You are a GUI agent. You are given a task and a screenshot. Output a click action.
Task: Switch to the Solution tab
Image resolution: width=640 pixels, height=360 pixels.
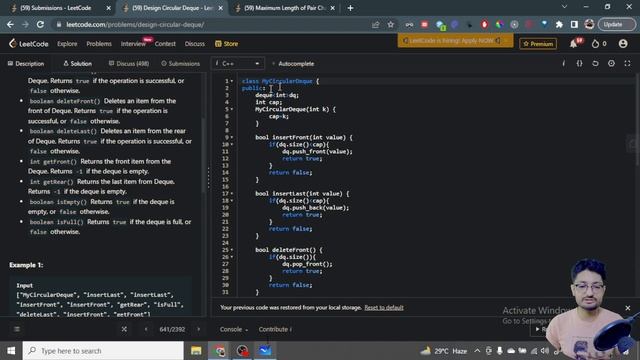(x=78, y=64)
